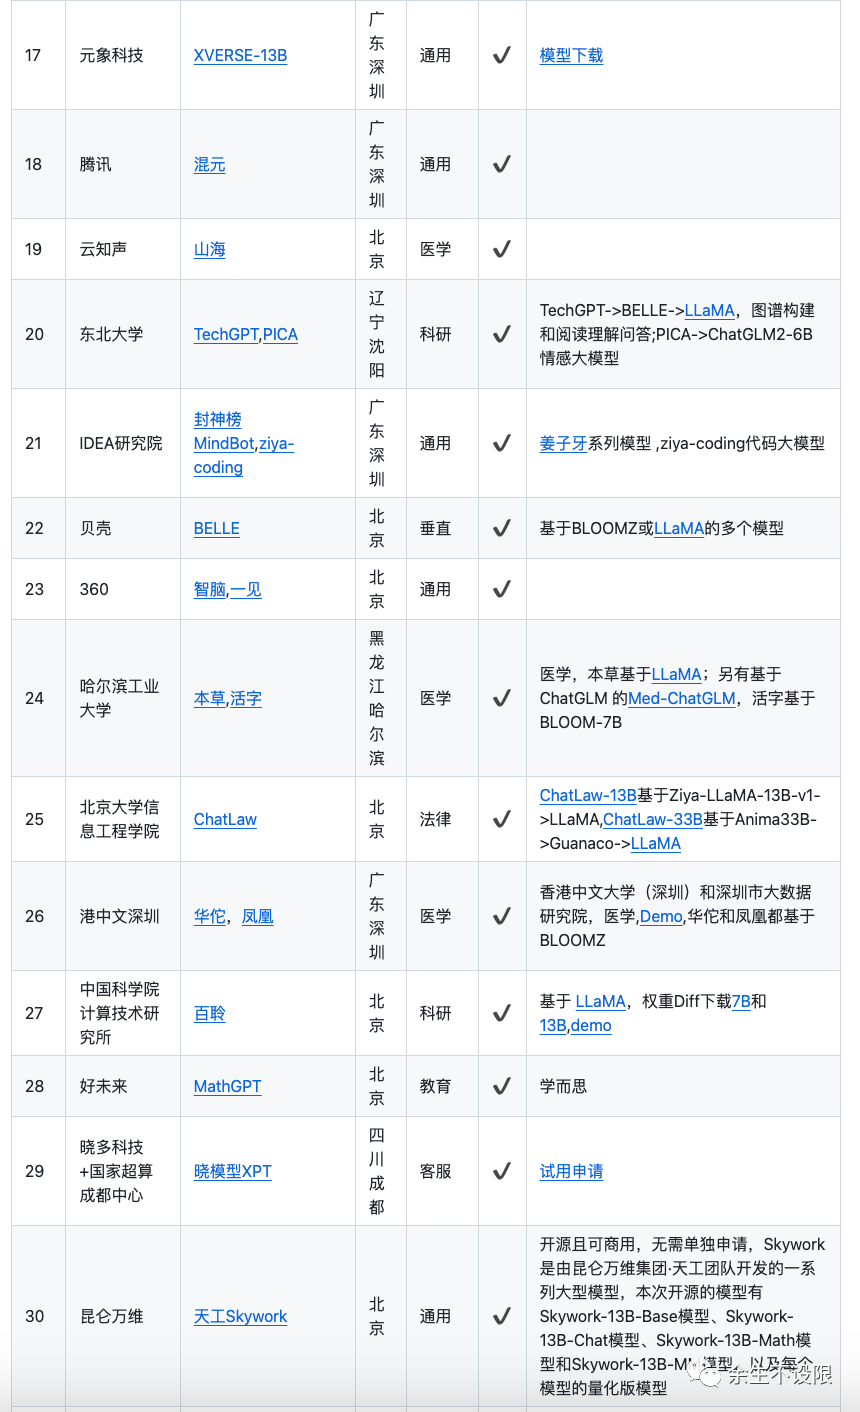Click the checkmark in 云知声 row
The height and width of the screenshot is (1412, 860).
(502, 249)
